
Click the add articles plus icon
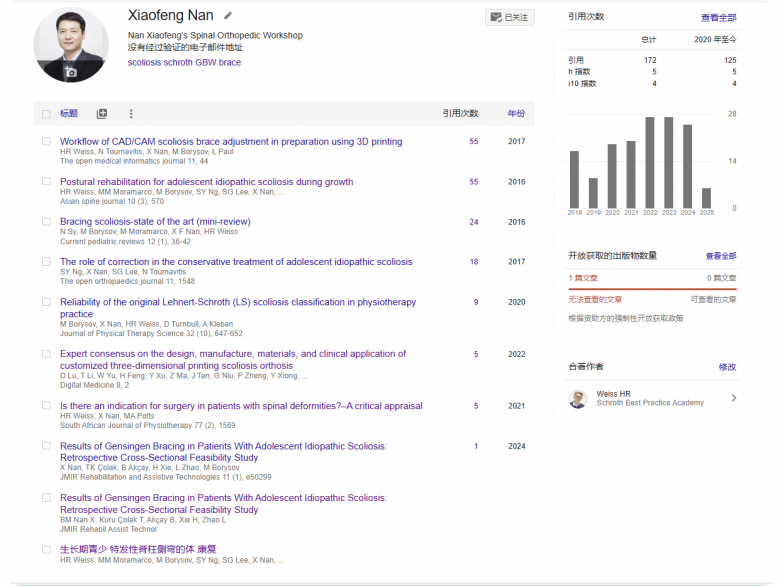tap(101, 114)
